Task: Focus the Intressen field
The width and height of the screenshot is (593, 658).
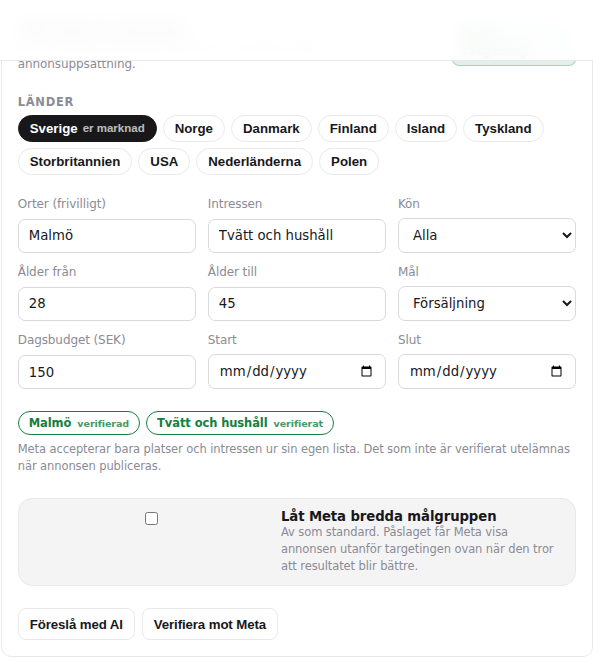Action: (297, 236)
